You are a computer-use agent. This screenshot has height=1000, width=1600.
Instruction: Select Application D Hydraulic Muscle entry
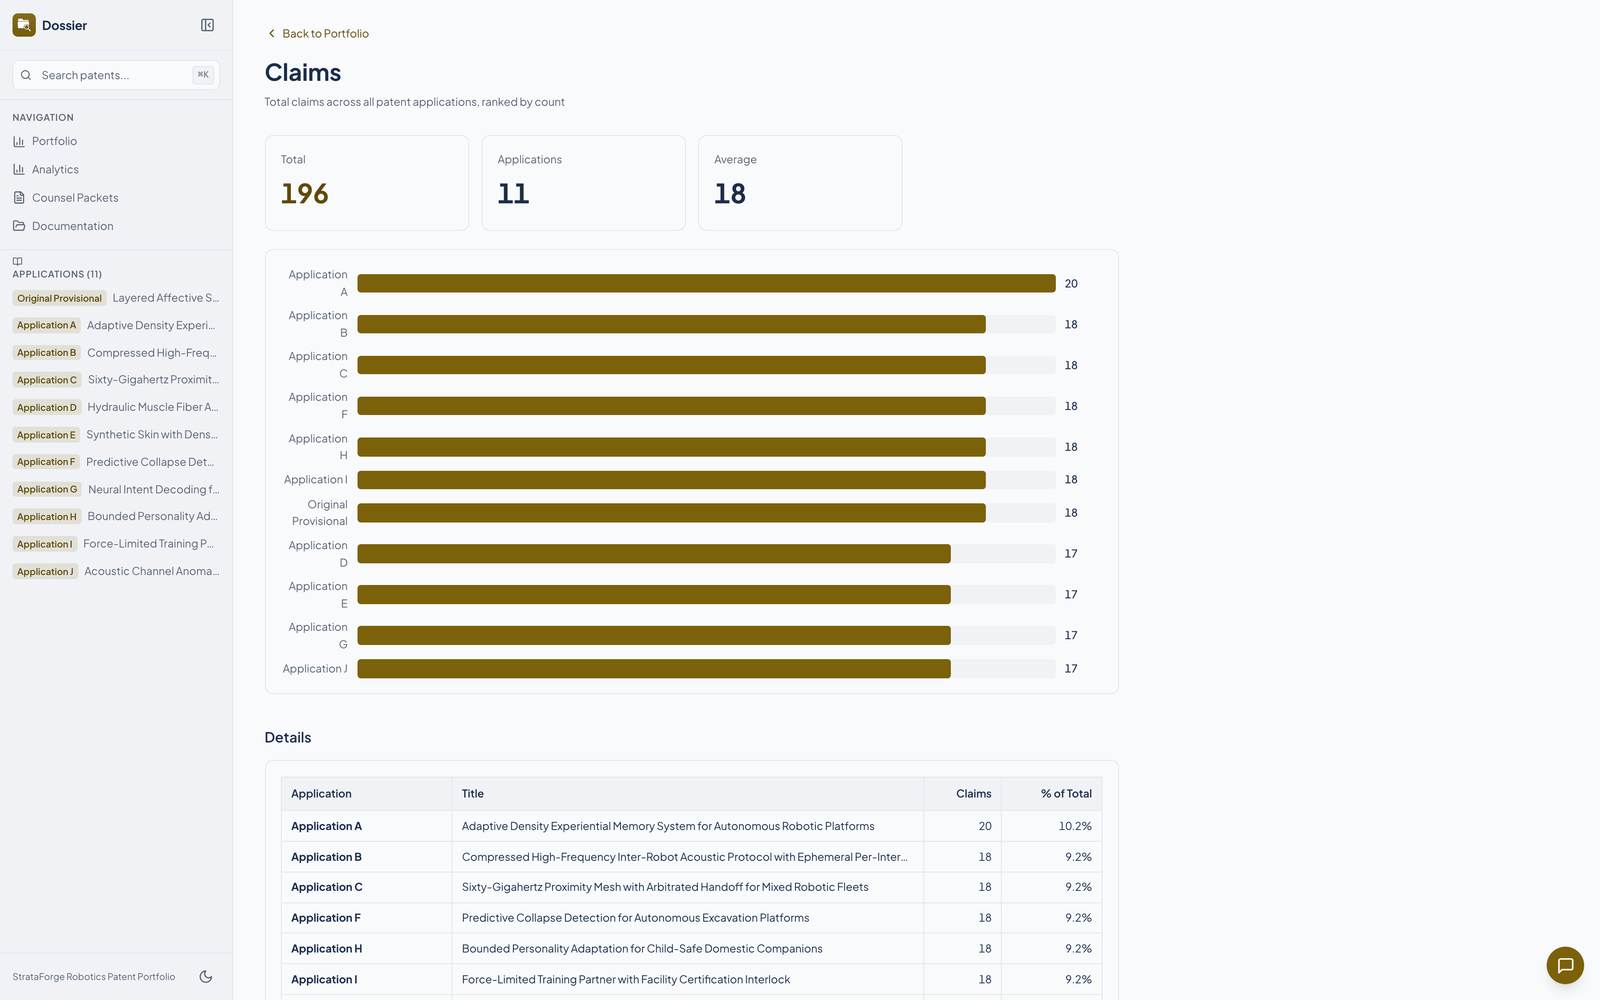coord(116,407)
